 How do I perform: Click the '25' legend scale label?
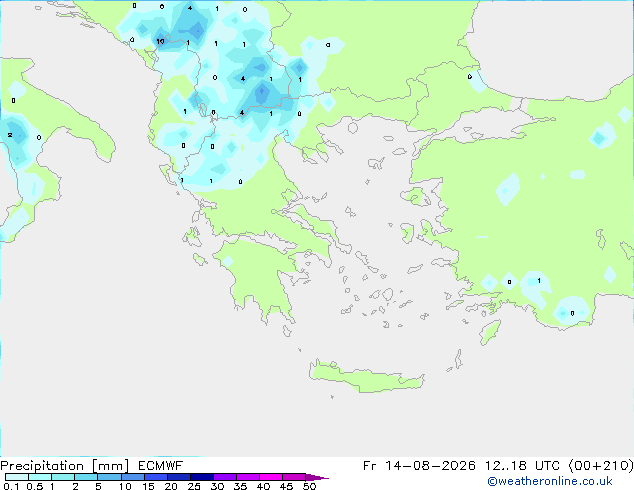coord(194,486)
